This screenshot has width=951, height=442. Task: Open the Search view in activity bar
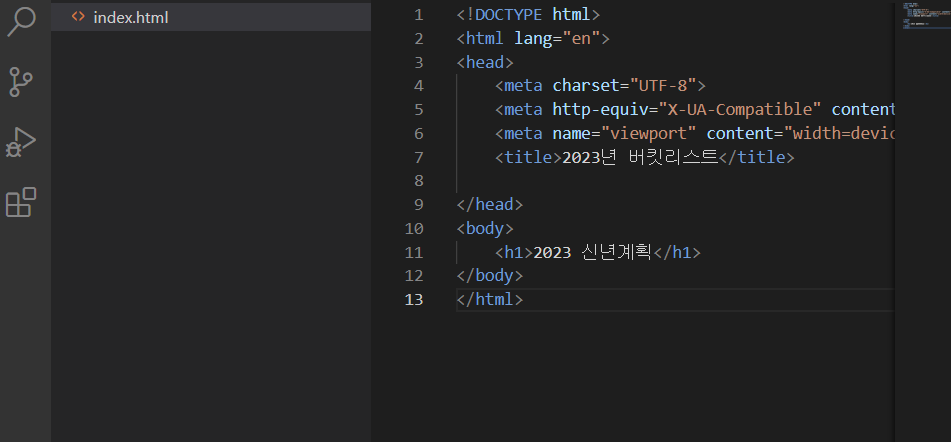coord(22,21)
